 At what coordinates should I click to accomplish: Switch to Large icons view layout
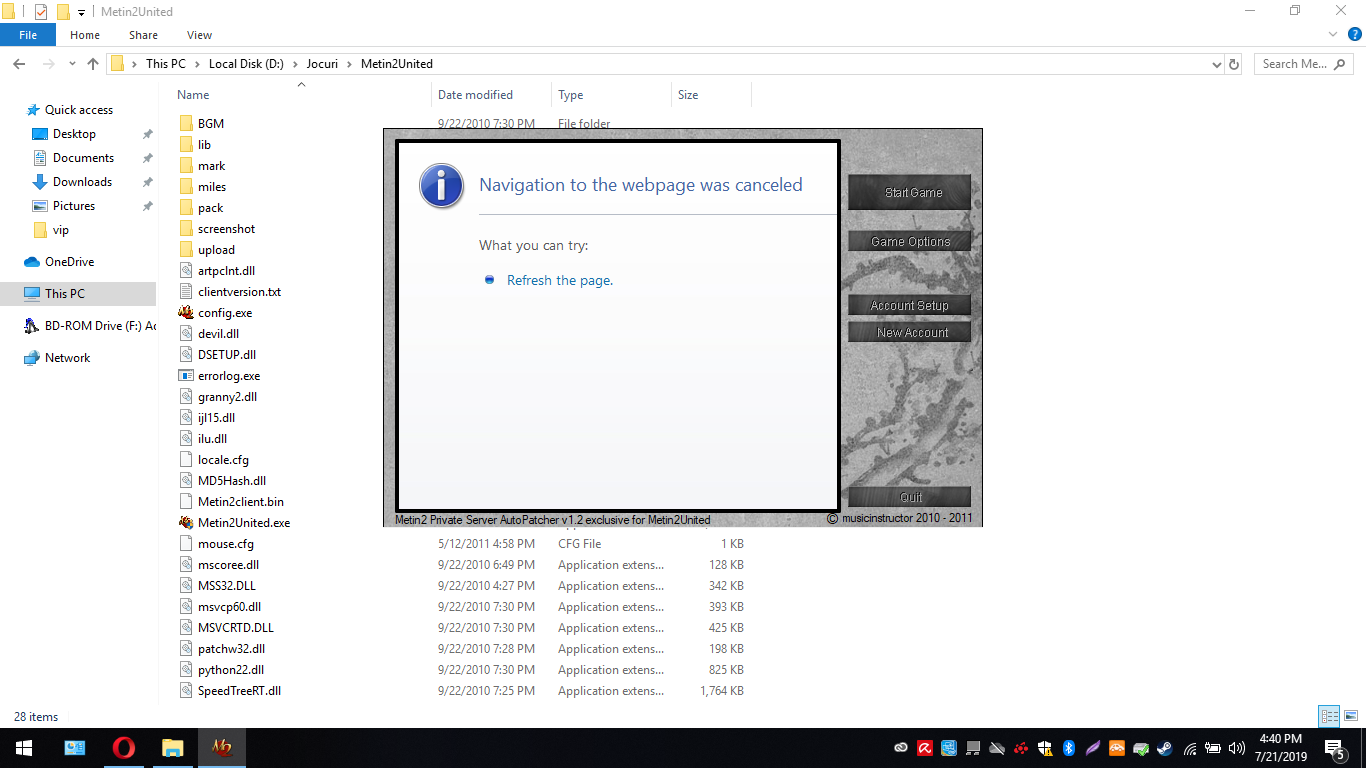(1350, 716)
